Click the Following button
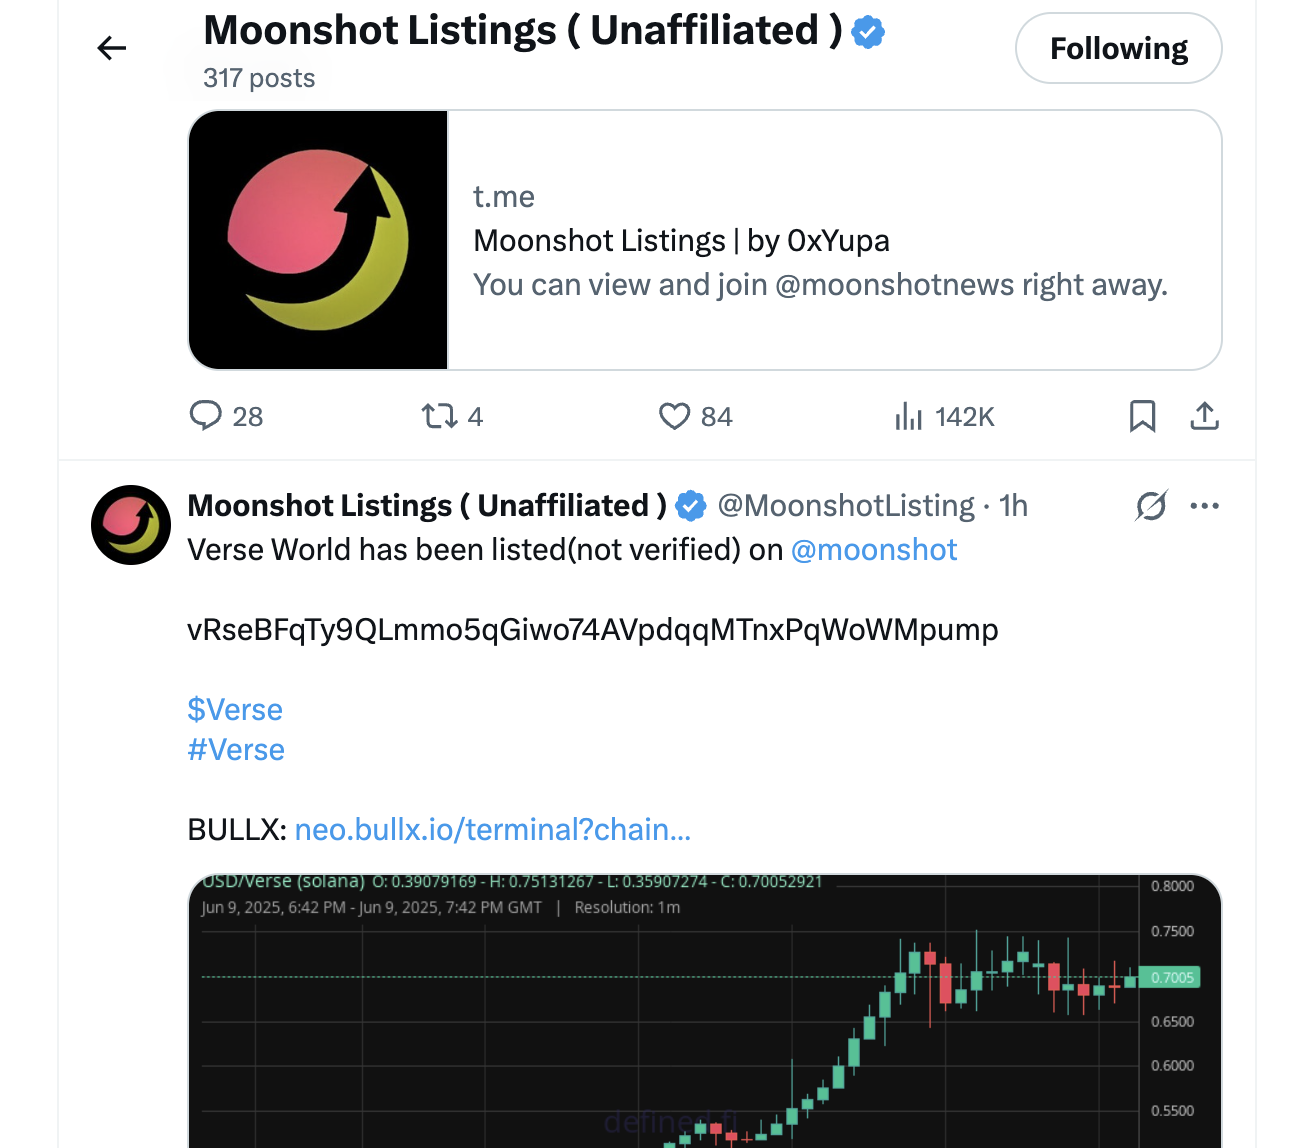 pos(1118,48)
